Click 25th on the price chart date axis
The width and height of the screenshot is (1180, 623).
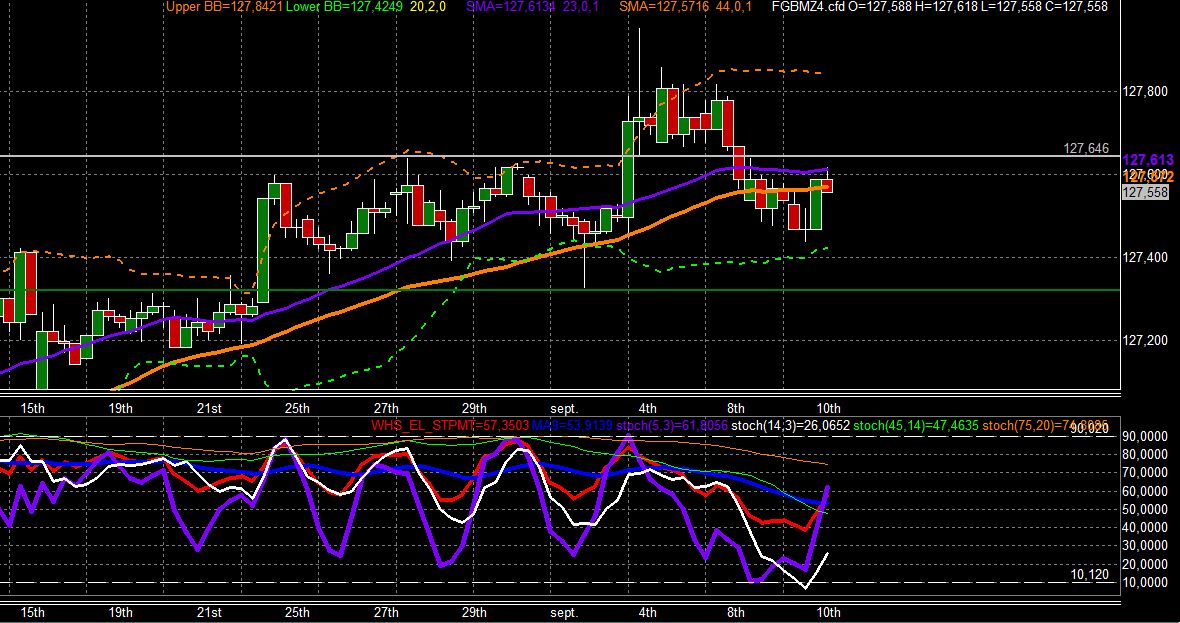coord(297,409)
